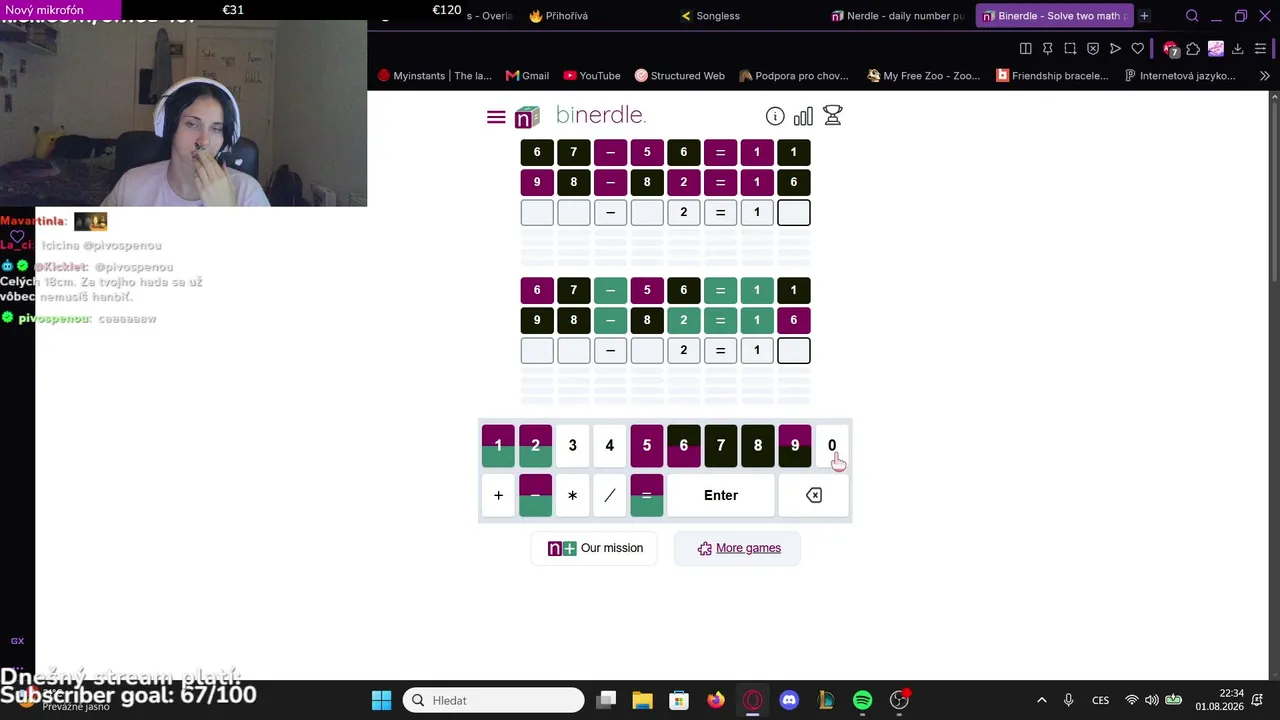View the statistics bar chart icon
1280x720 pixels.
pyautogui.click(x=803, y=117)
